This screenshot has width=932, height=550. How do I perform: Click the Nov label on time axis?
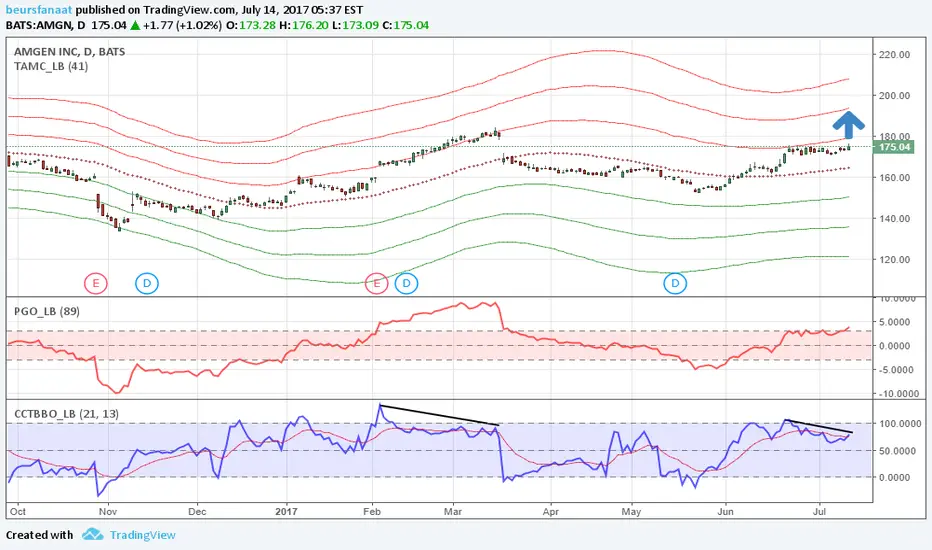pyautogui.click(x=108, y=511)
